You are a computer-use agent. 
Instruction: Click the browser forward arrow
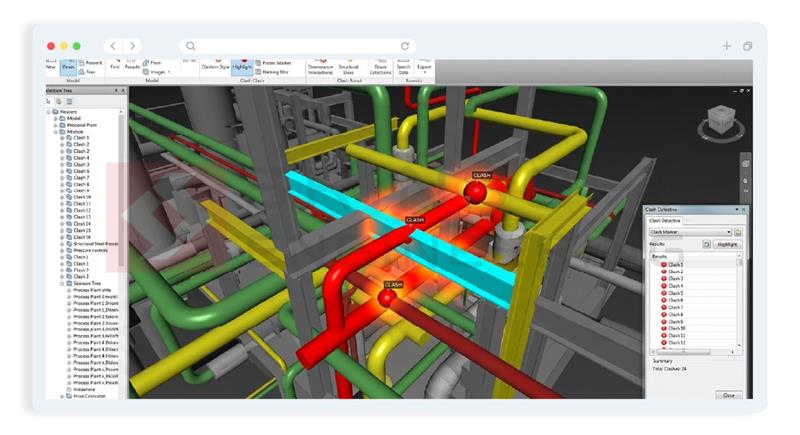133,46
